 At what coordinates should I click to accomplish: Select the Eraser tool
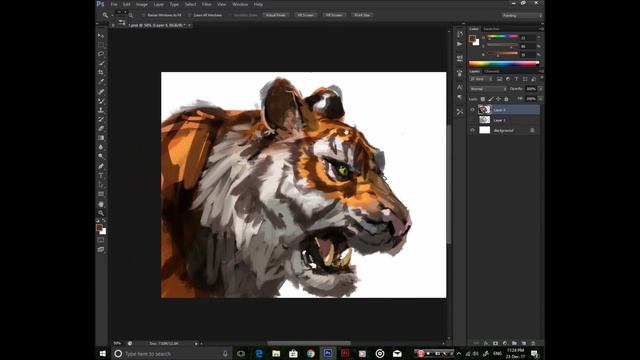(x=101, y=129)
